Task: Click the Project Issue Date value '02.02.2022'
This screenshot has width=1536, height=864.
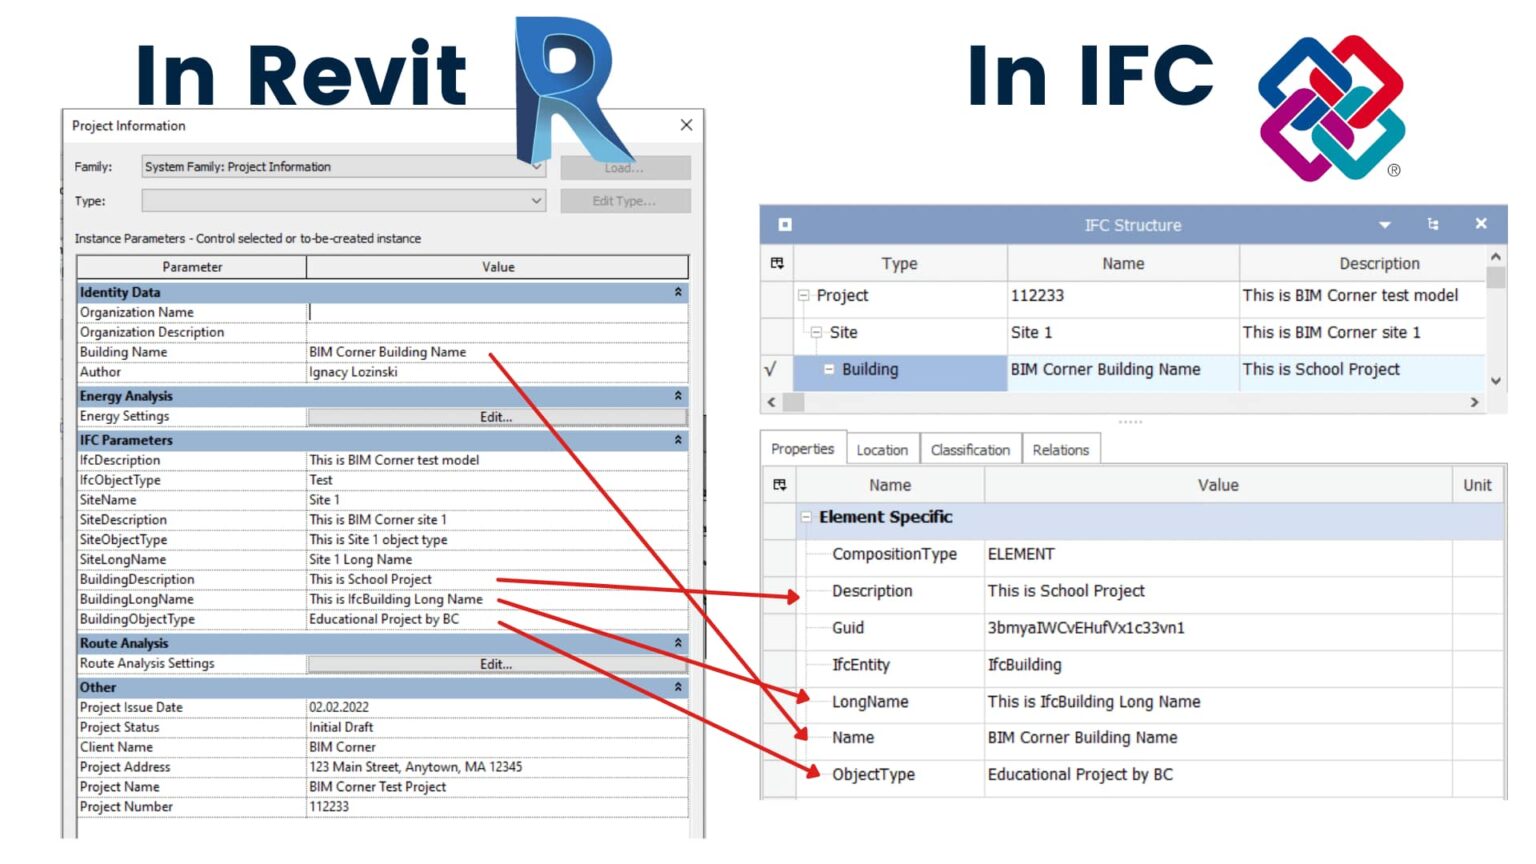Action: click(x=339, y=707)
